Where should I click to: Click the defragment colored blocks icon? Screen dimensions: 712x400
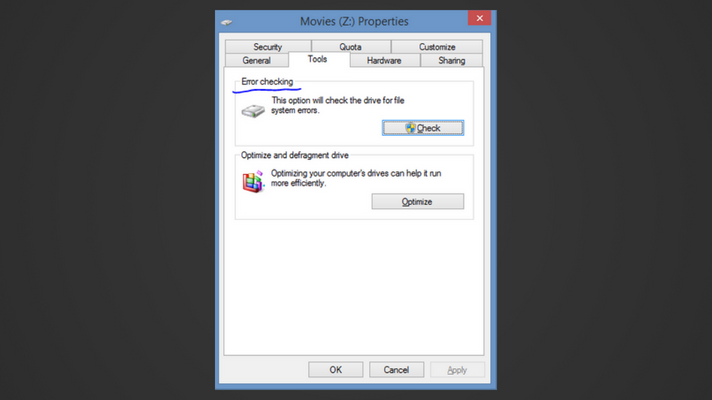click(x=253, y=182)
